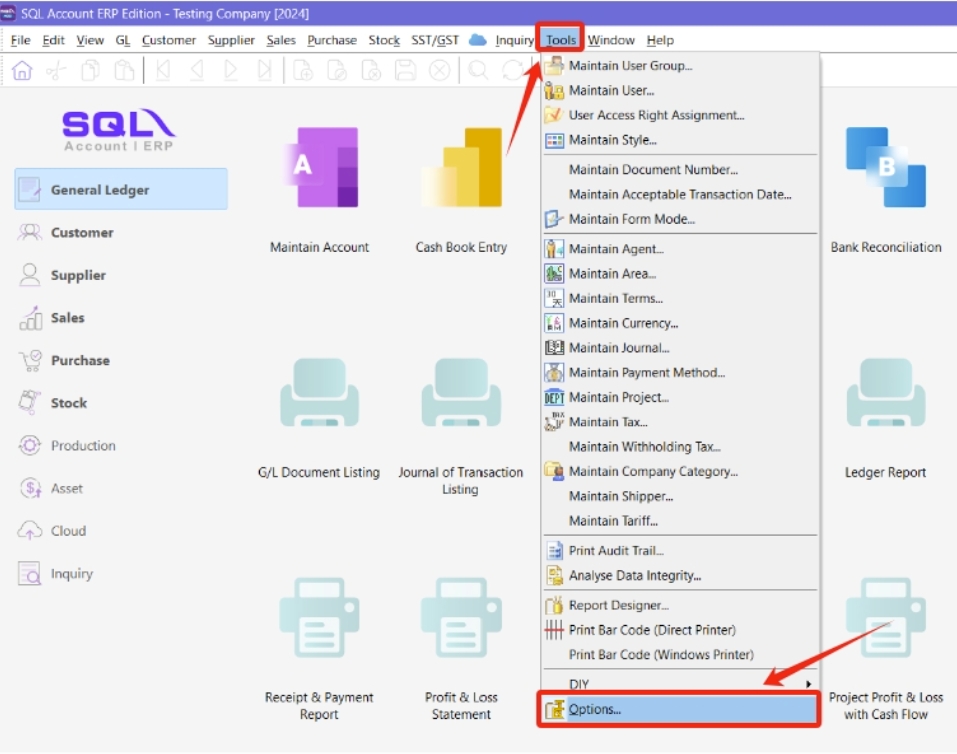Select Maintain Currency menu entry
The width and height of the screenshot is (957, 754).
[623, 323]
